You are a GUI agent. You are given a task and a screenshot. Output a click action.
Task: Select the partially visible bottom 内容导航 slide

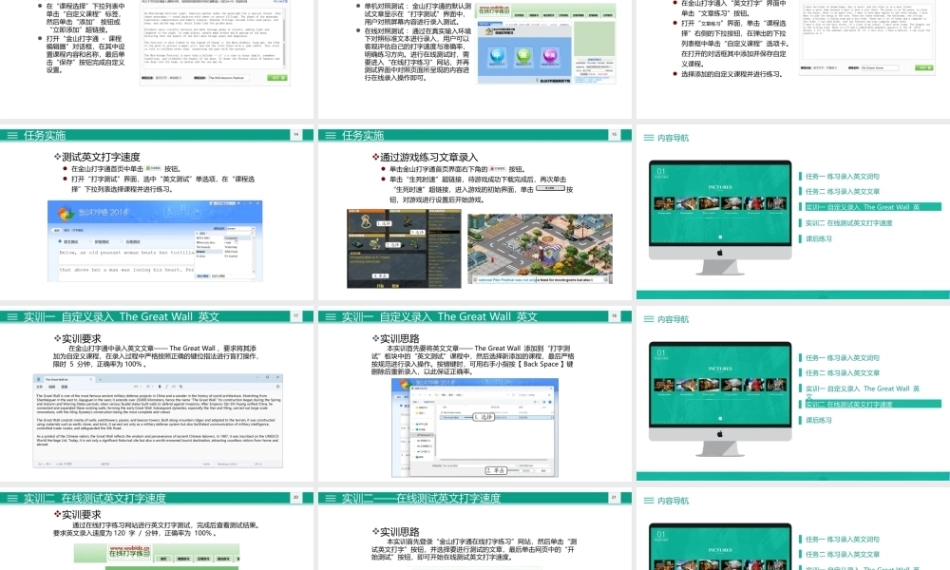coord(793,530)
